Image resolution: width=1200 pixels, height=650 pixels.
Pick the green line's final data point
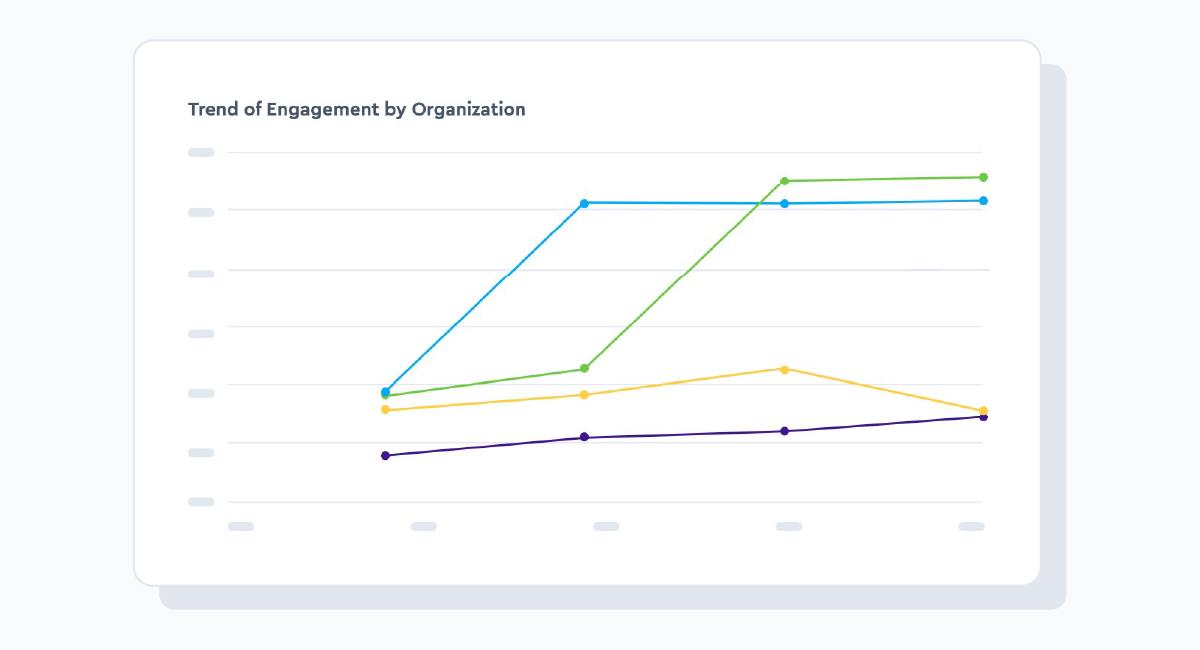[x=983, y=178]
